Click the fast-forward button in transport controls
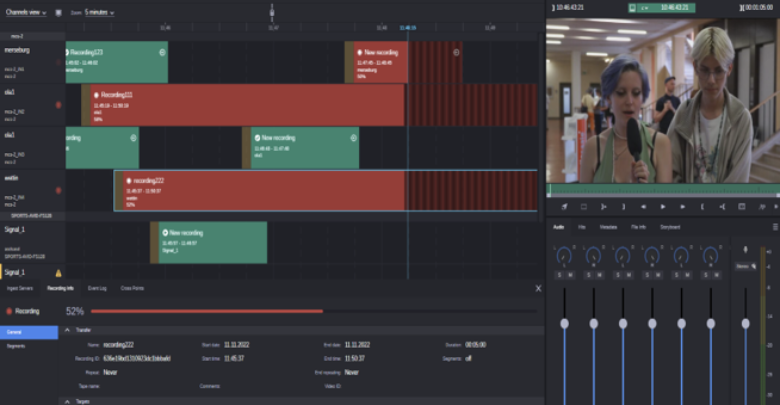The image size is (780, 405). (x=682, y=206)
